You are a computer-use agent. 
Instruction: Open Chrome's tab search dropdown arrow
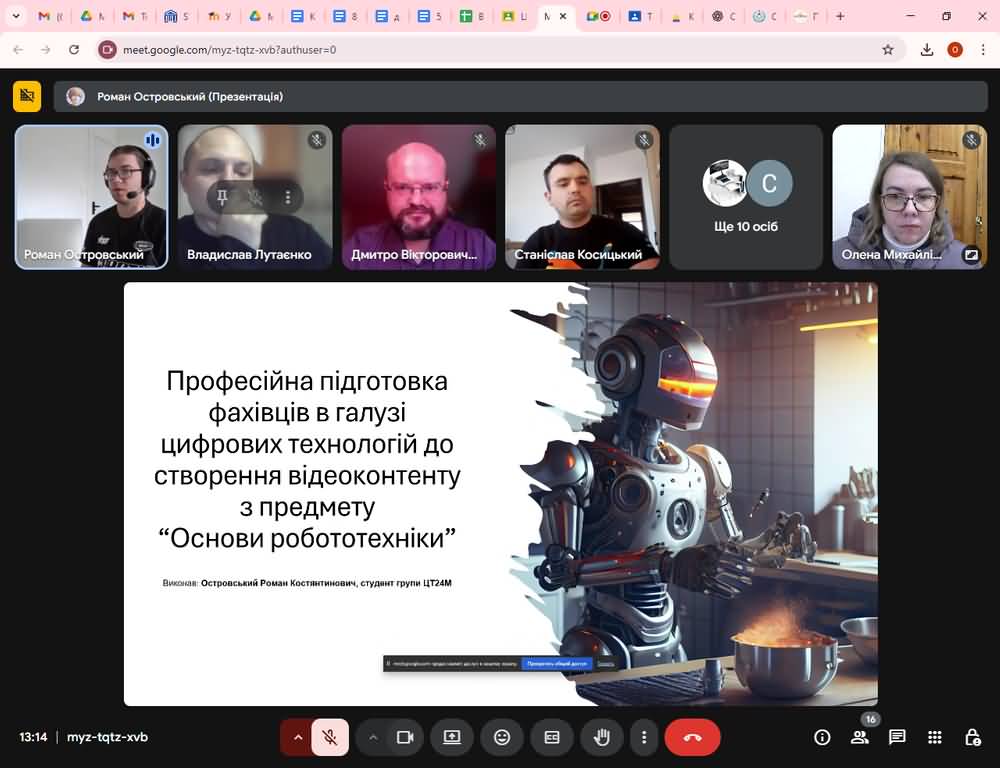(x=16, y=16)
